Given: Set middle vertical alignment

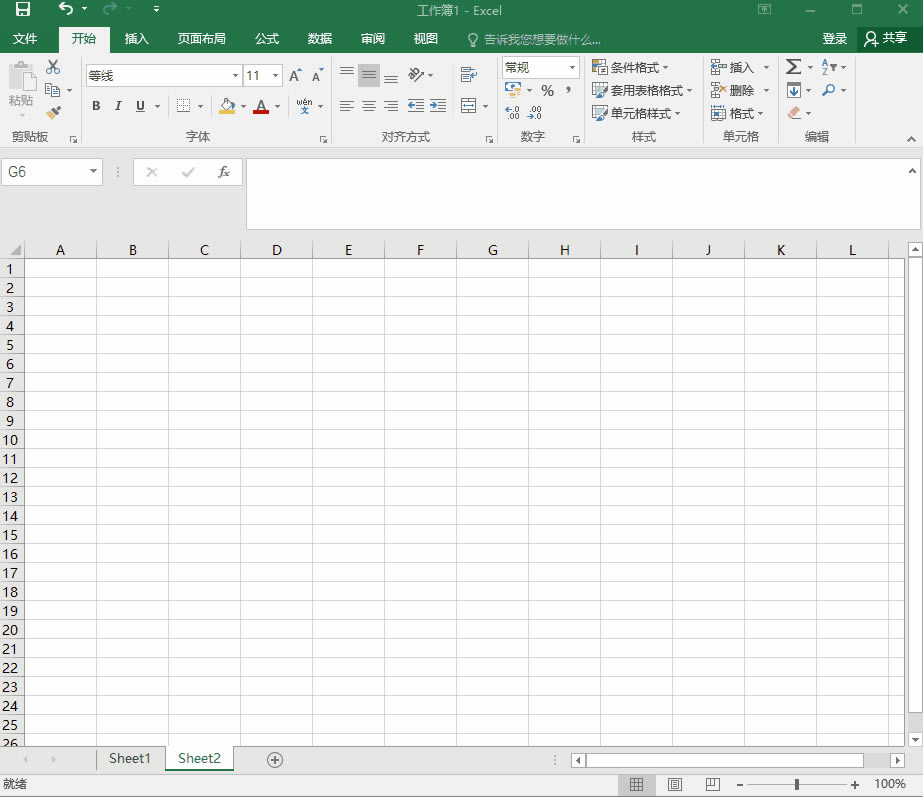Looking at the screenshot, I should point(369,75).
